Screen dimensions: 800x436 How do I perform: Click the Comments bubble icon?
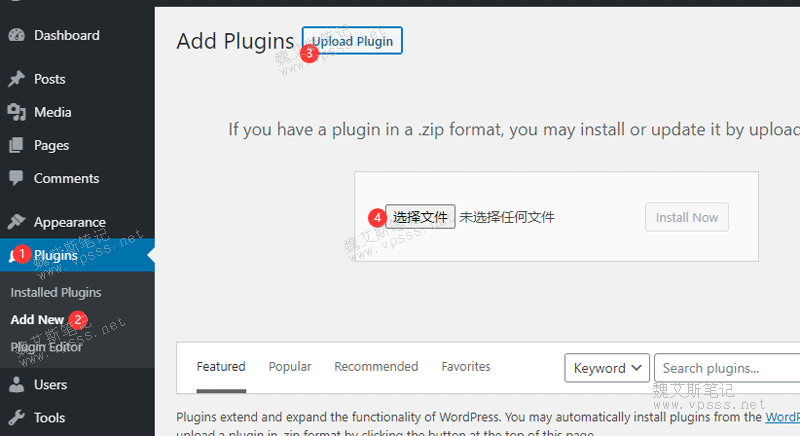[x=16, y=178]
